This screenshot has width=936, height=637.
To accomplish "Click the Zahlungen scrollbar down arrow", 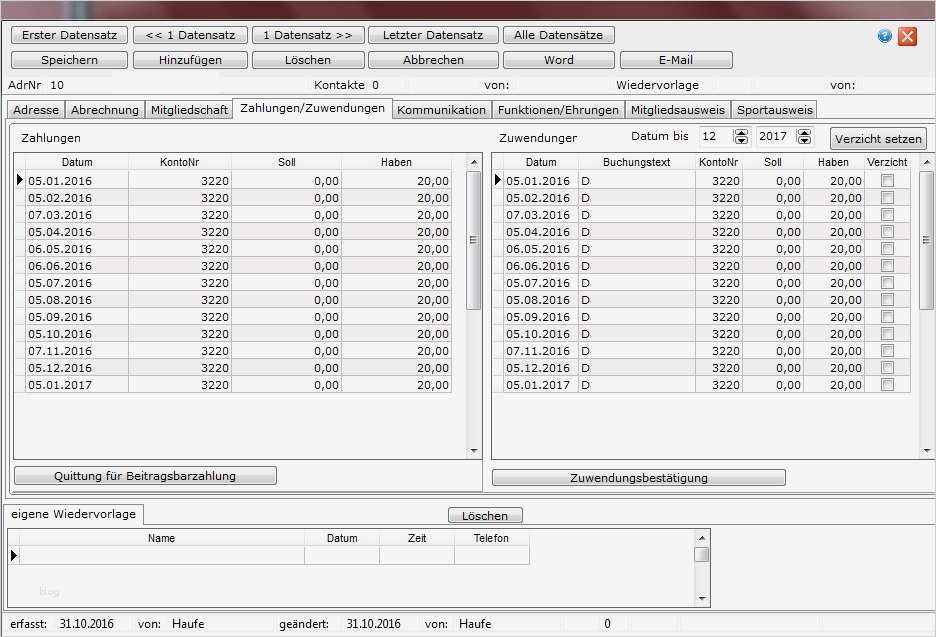I will [474, 451].
